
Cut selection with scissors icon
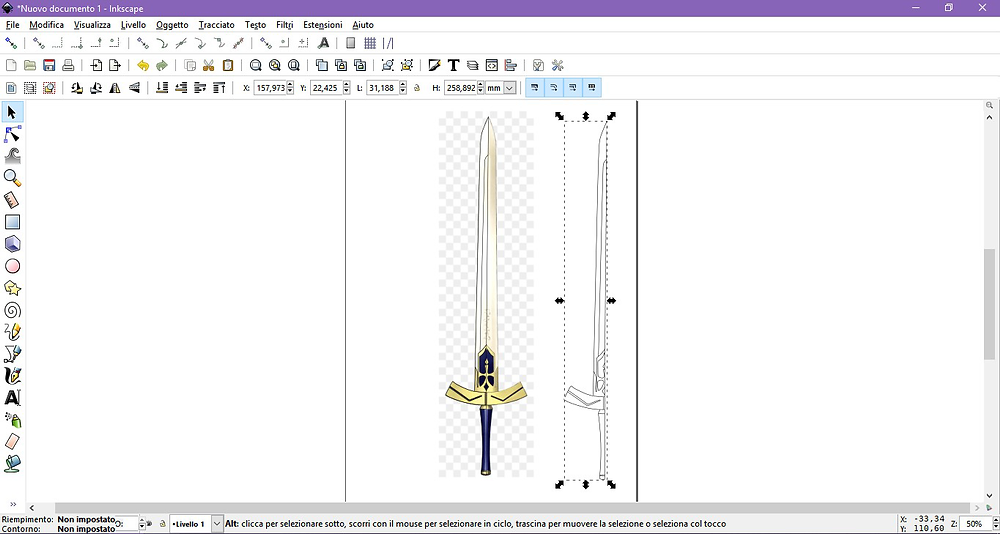tap(209, 65)
